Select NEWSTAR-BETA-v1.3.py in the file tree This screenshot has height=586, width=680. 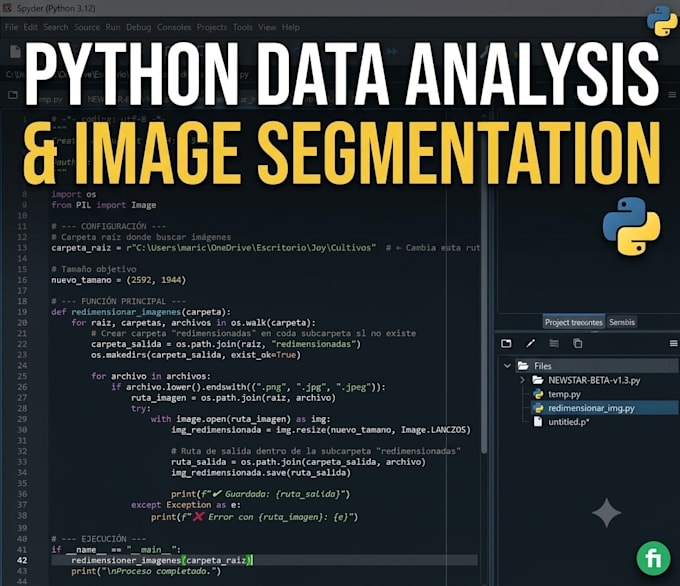coord(594,380)
